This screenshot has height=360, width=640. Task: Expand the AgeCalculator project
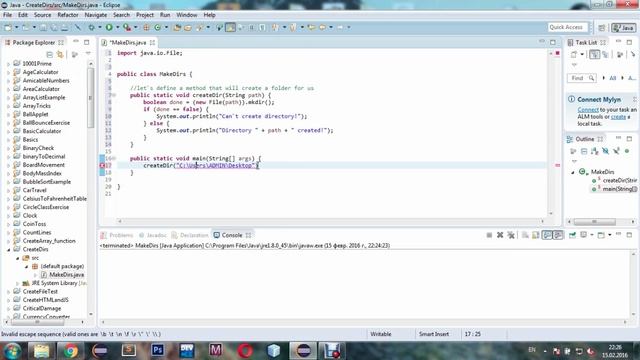click(9, 72)
